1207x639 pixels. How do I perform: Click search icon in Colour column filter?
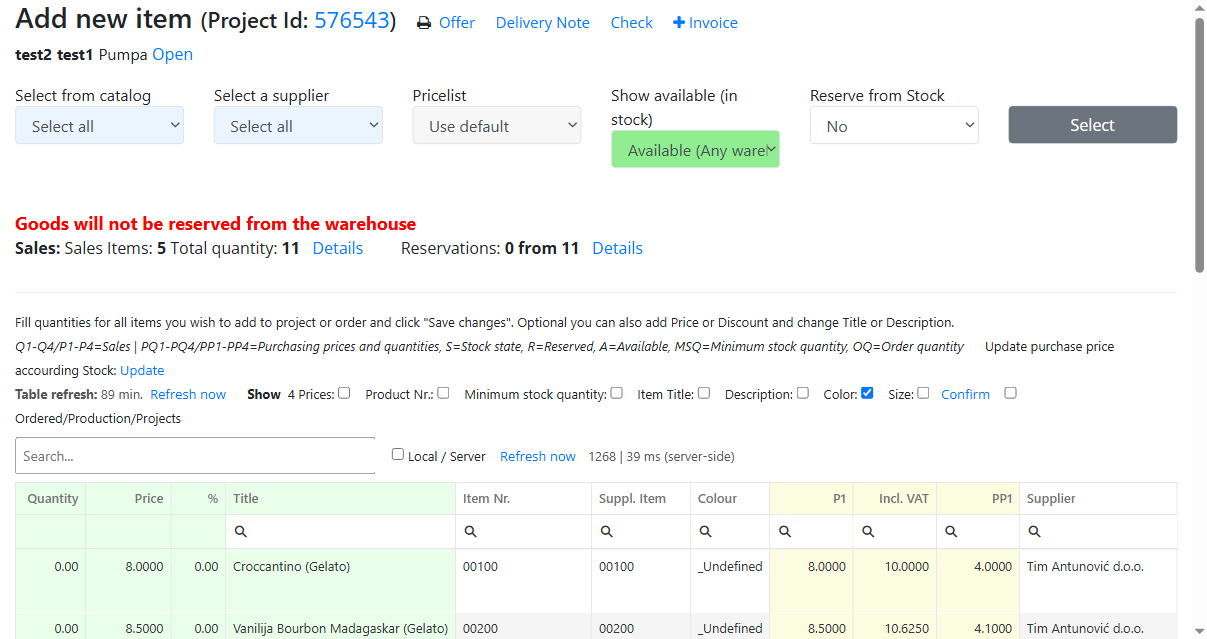click(x=704, y=532)
